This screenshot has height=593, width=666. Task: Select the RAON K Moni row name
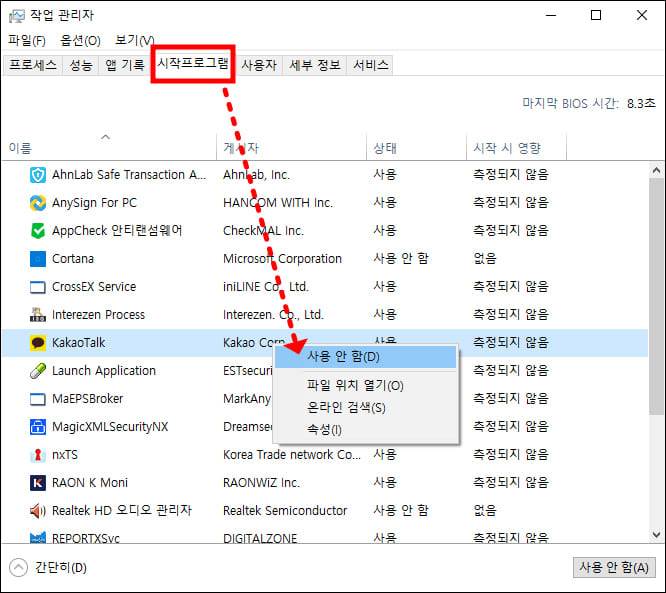pos(90,483)
